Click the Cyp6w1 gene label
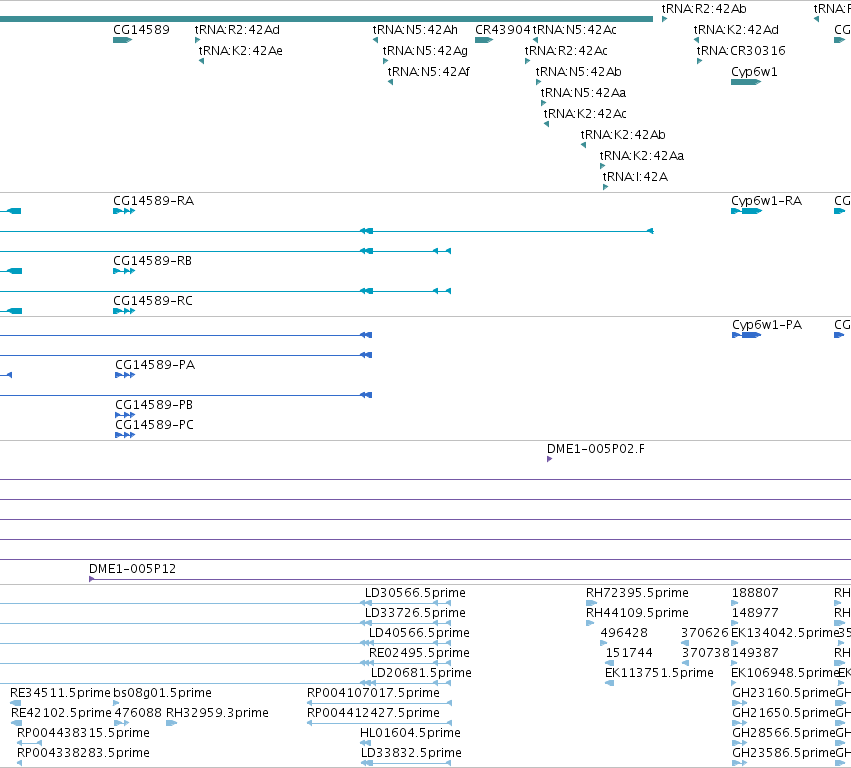Image resolution: width=851 pixels, height=768 pixels. tap(754, 72)
